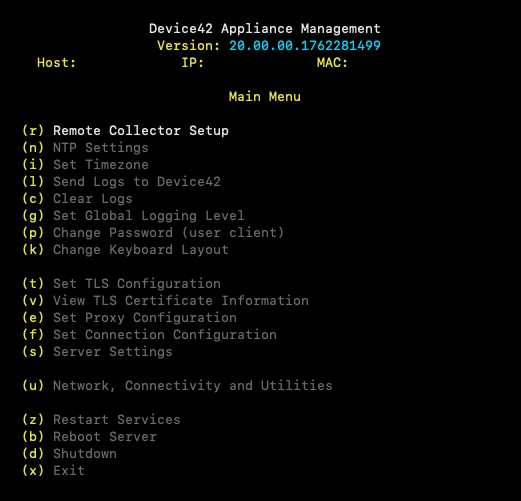Click the (t) shortcut key marker
Image resolution: width=521 pixels, height=501 pixels.
[x=33, y=284]
